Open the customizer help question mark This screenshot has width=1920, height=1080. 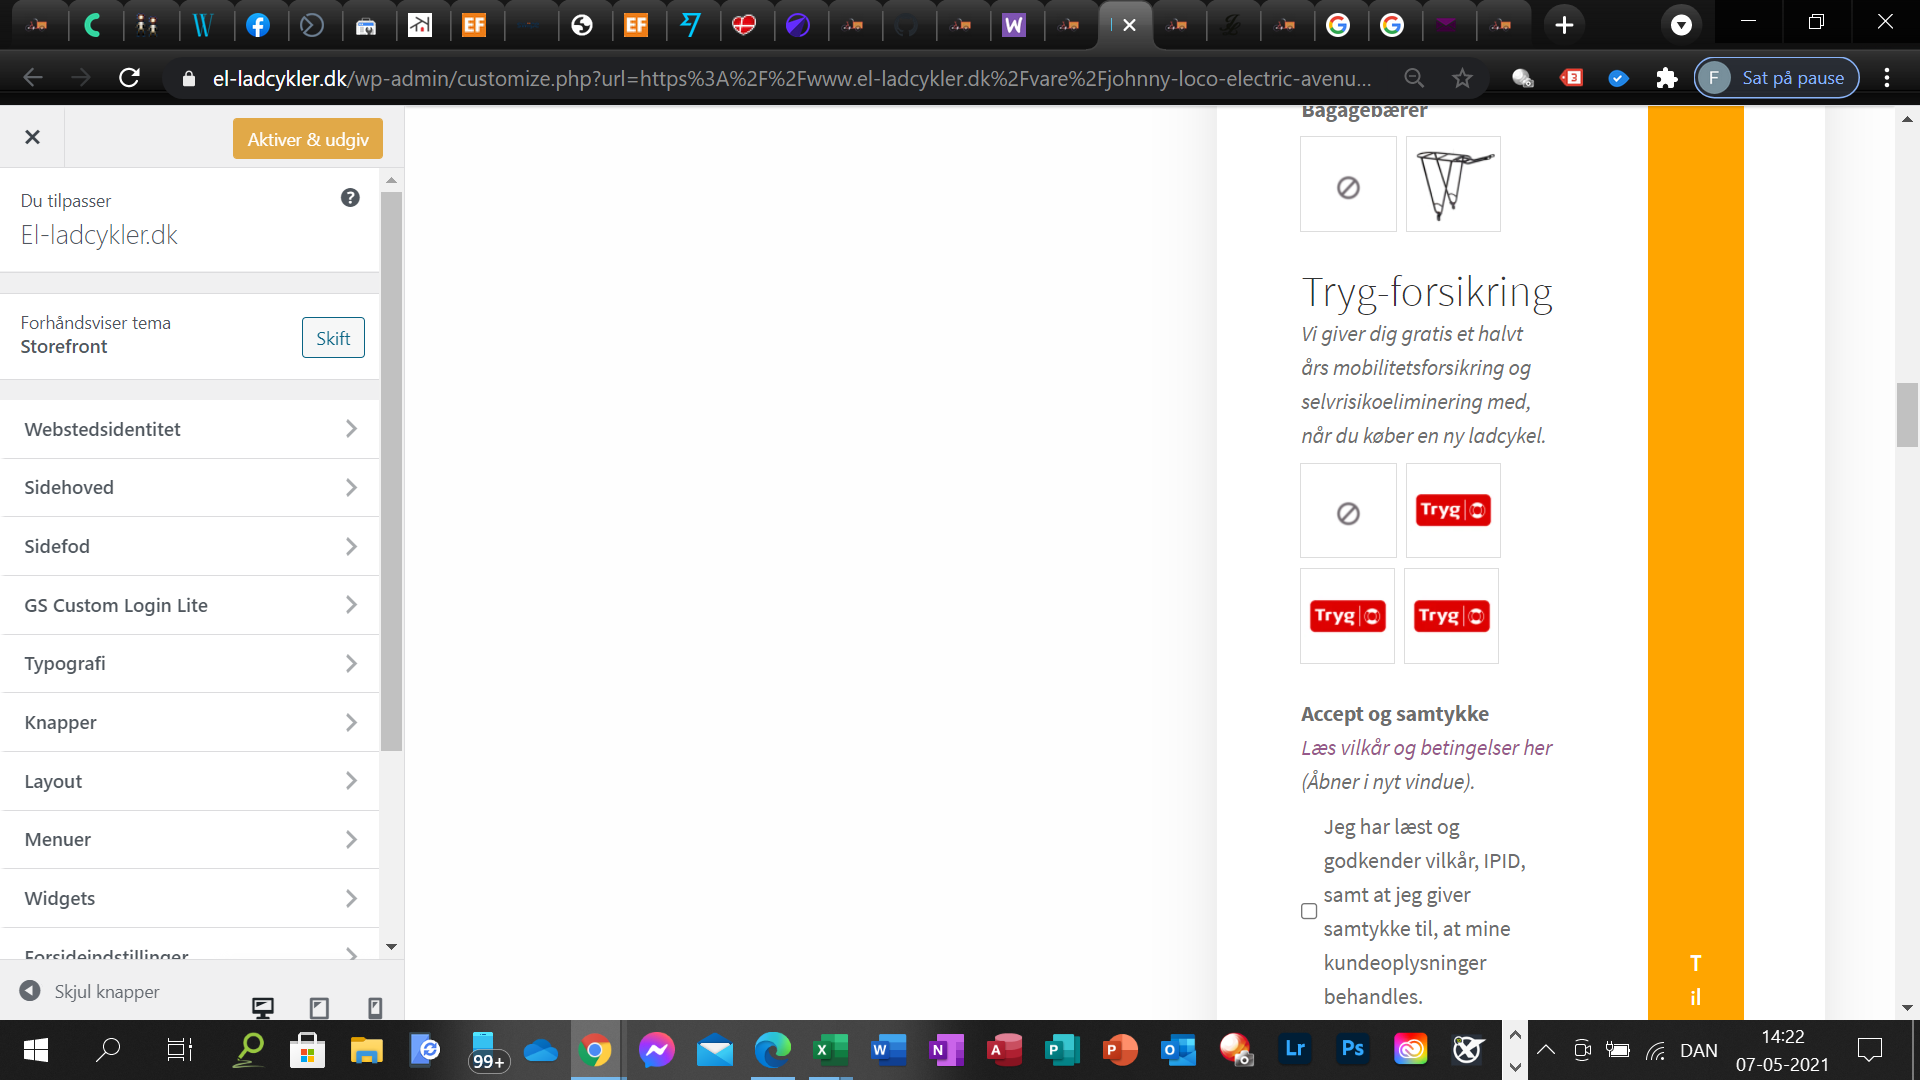click(x=350, y=198)
